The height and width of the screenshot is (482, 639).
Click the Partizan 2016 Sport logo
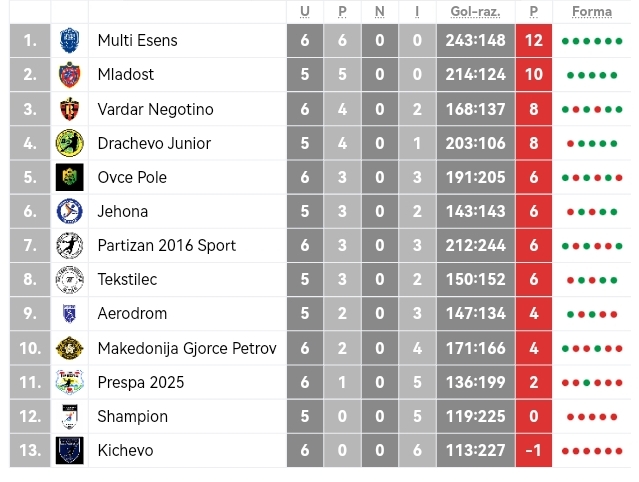69,245
